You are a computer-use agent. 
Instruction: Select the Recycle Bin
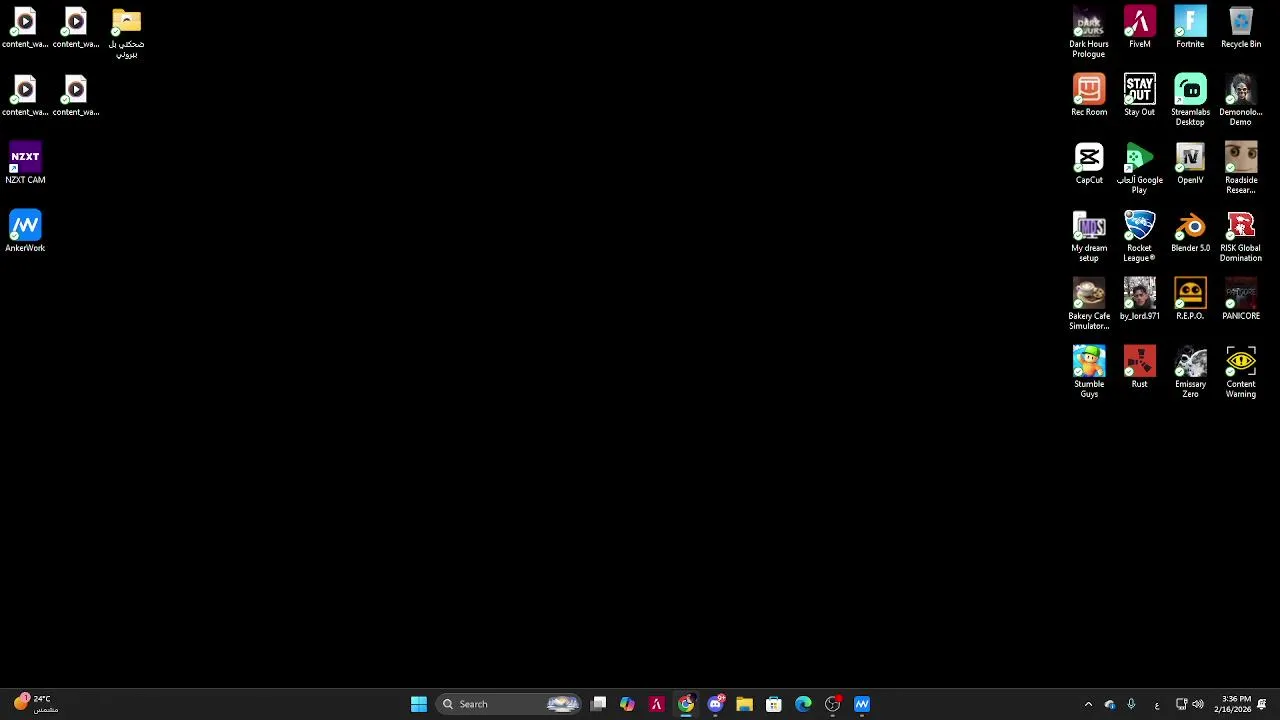[x=1241, y=28]
